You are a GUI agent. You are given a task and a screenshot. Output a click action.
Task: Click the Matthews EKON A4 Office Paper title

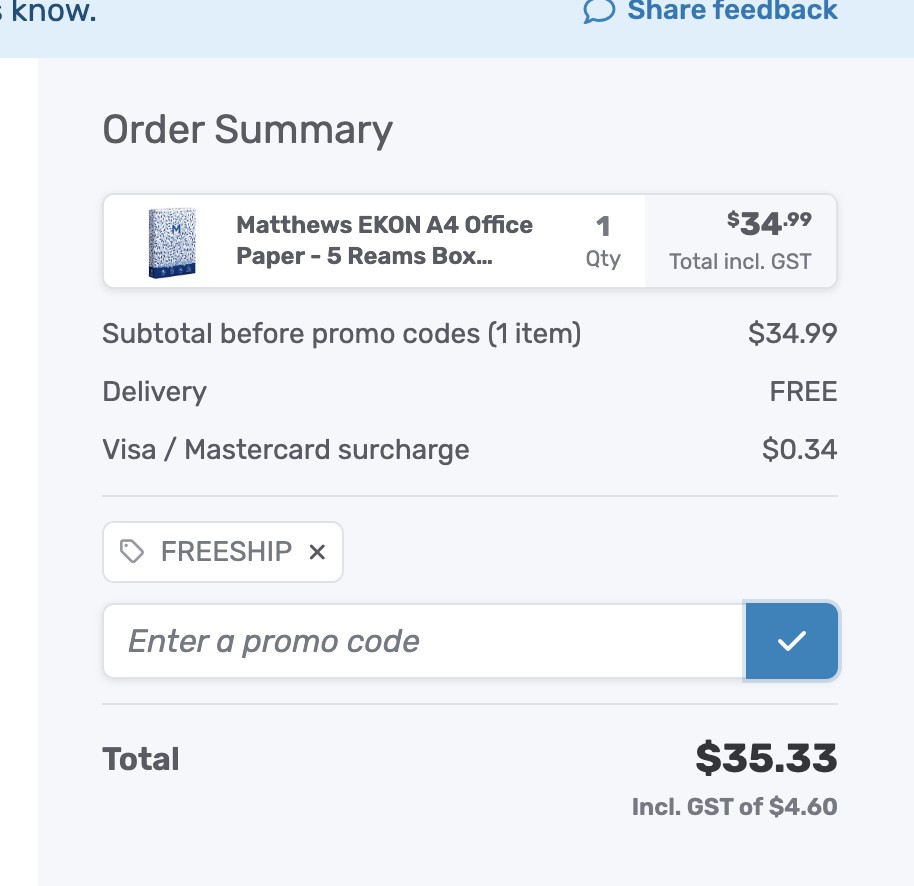click(x=384, y=240)
